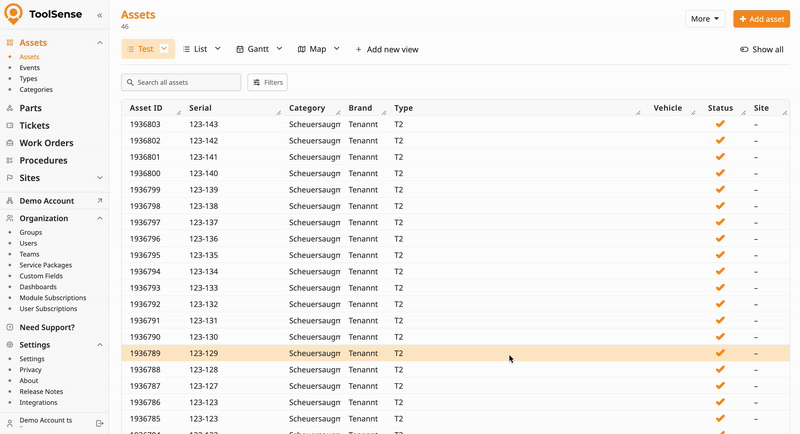Click the ToolSense logo icon
Image resolution: width=800 pixels, height=434 pixels.
point(13,14)
